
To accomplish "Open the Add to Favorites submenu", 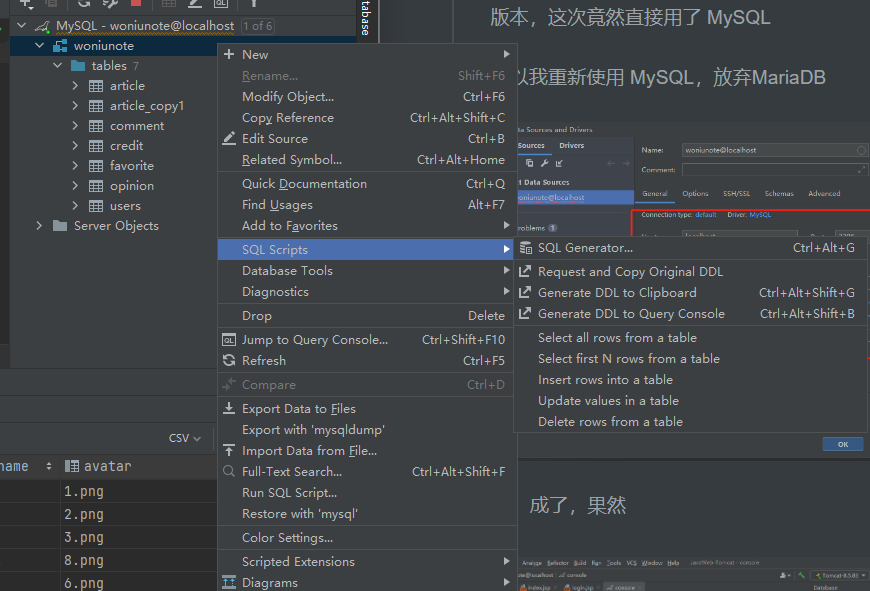I will [366, 226].
